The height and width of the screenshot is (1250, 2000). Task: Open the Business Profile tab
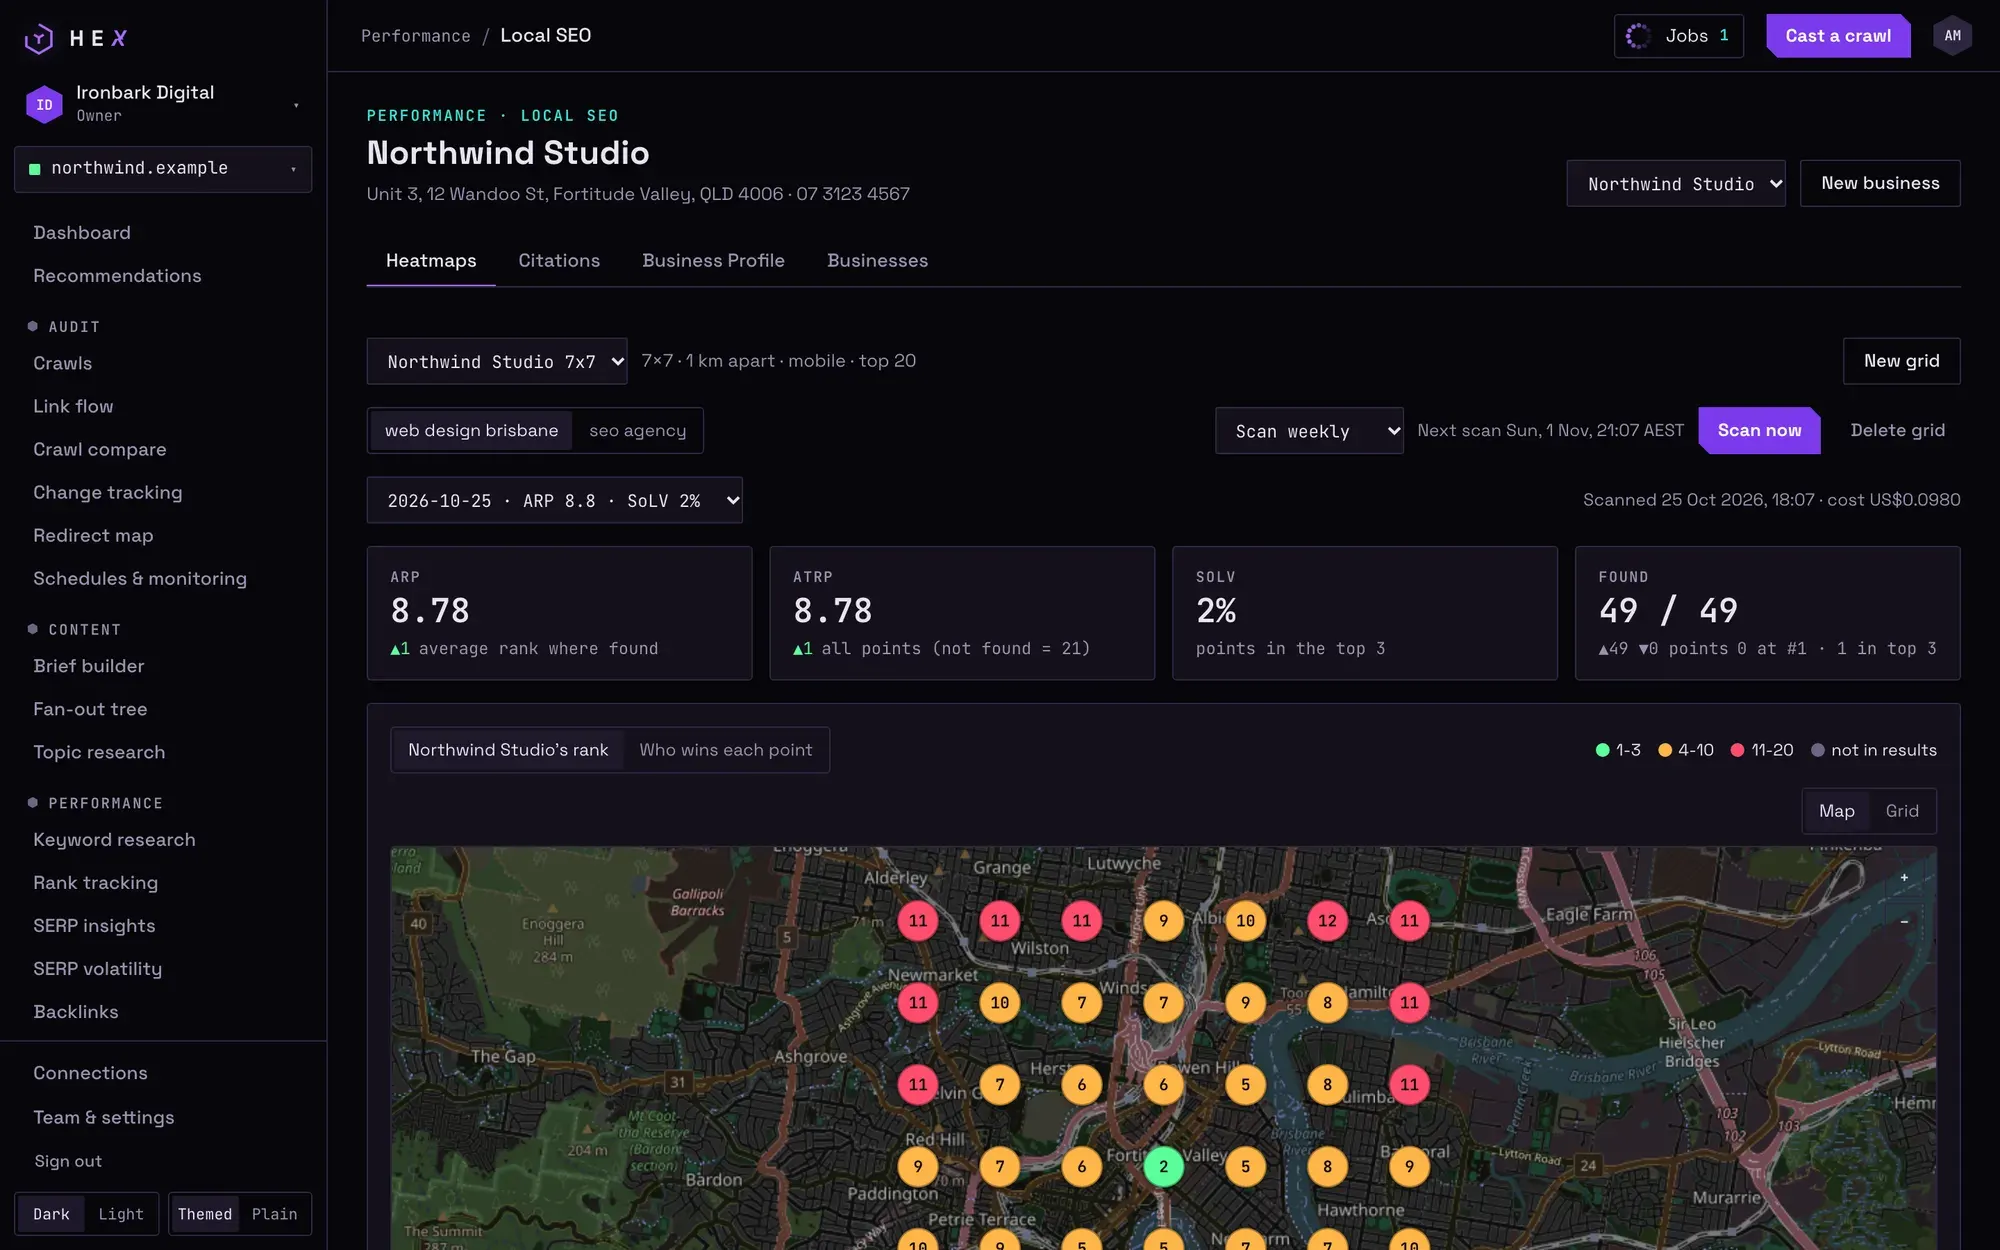[713, 261]
